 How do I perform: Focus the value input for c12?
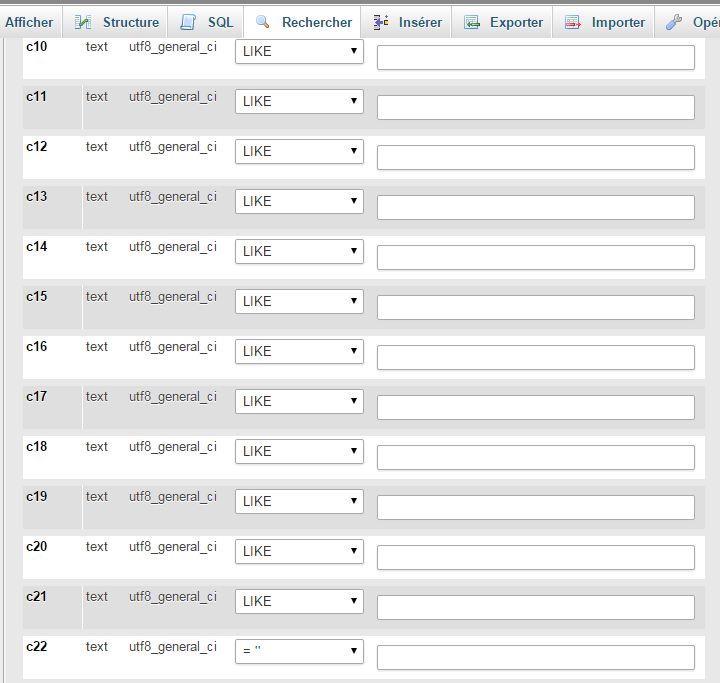point(536,158)
